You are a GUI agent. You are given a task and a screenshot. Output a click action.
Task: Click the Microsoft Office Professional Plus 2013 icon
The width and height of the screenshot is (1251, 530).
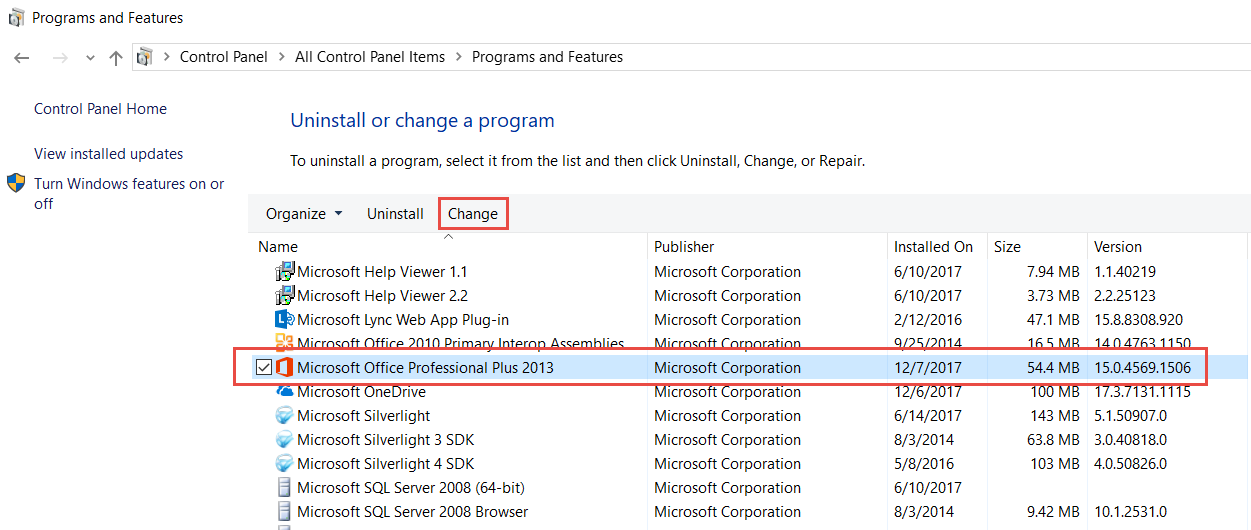(284, 368)
